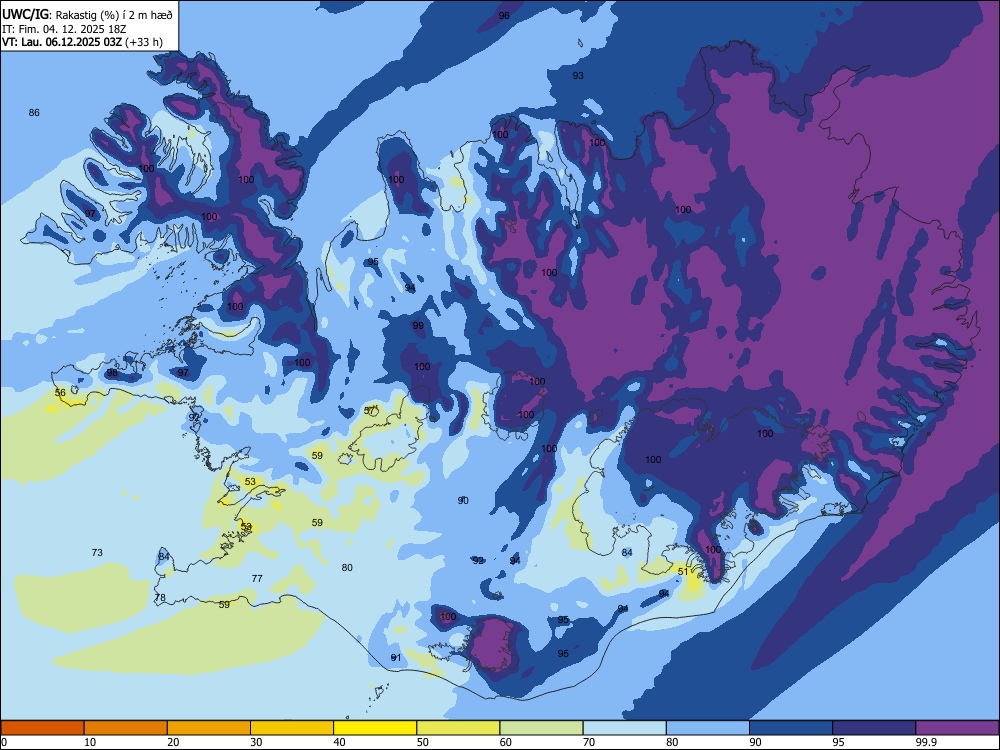This screenshot has width=1000, height=750.
Task: Click the humidity value '93' on the map
Action: (x=578, y=75)
